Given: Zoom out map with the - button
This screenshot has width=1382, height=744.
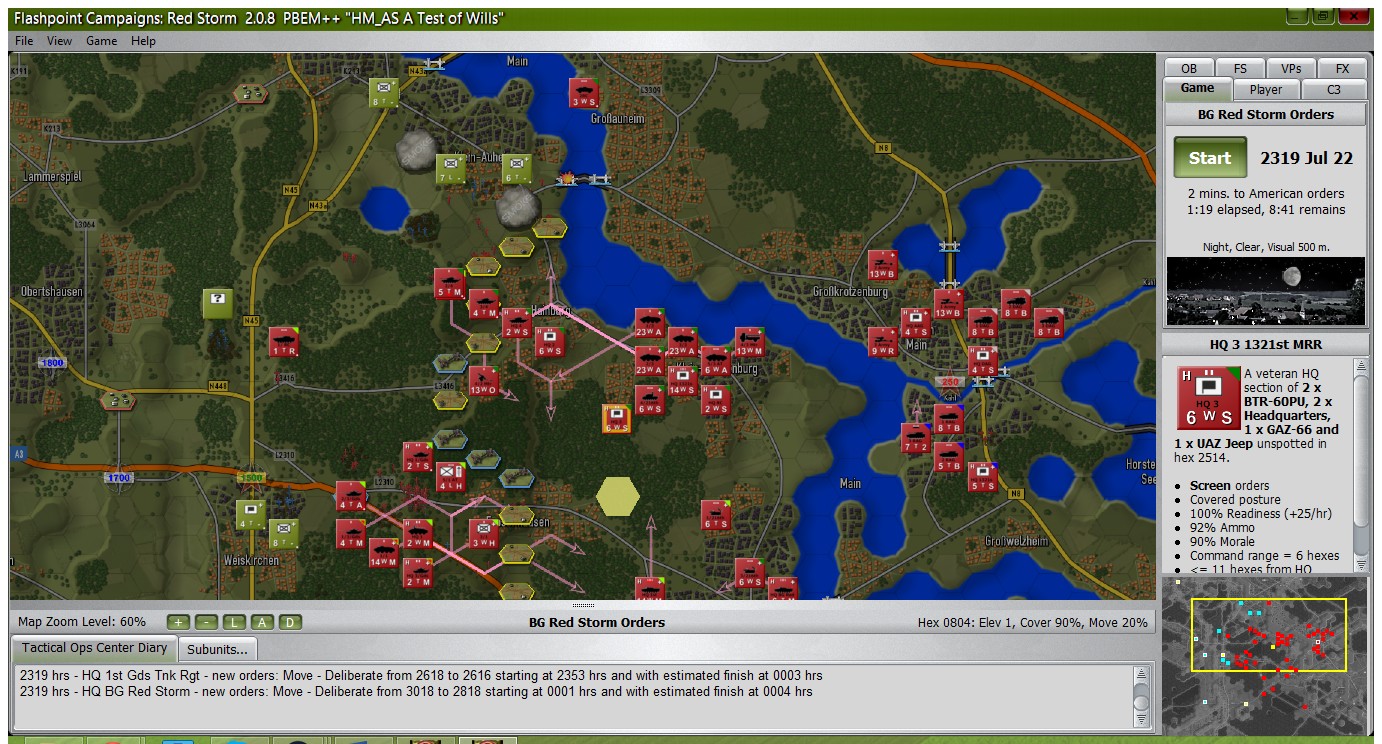Looking at the screenshot, I should 205,622.
